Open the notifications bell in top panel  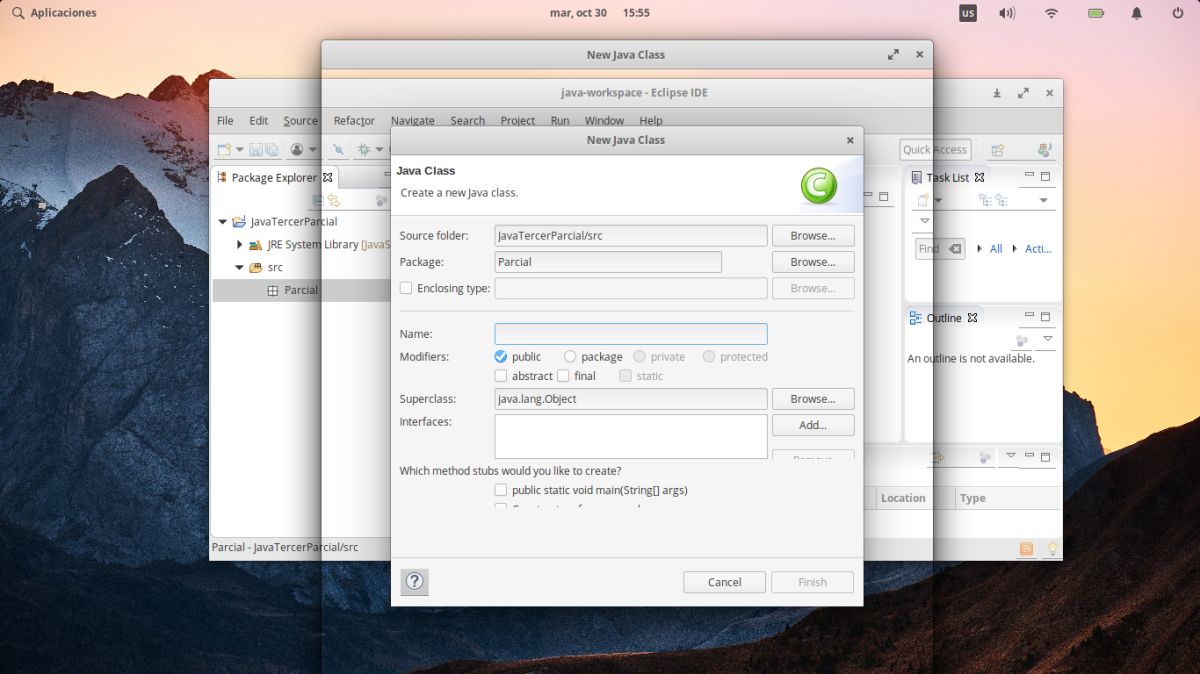[x=1137, y=13]
